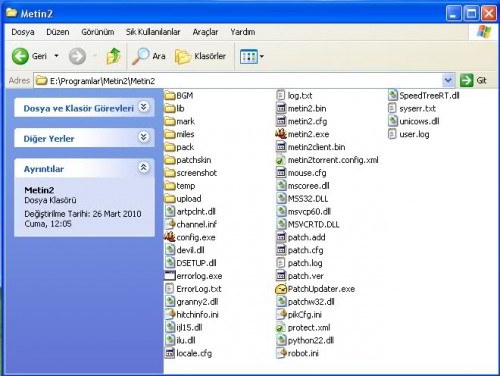Image resolution: width=500 pixels, height=376 pixels.
Task: Open the address bar dropdown
Action: [448, 80]
